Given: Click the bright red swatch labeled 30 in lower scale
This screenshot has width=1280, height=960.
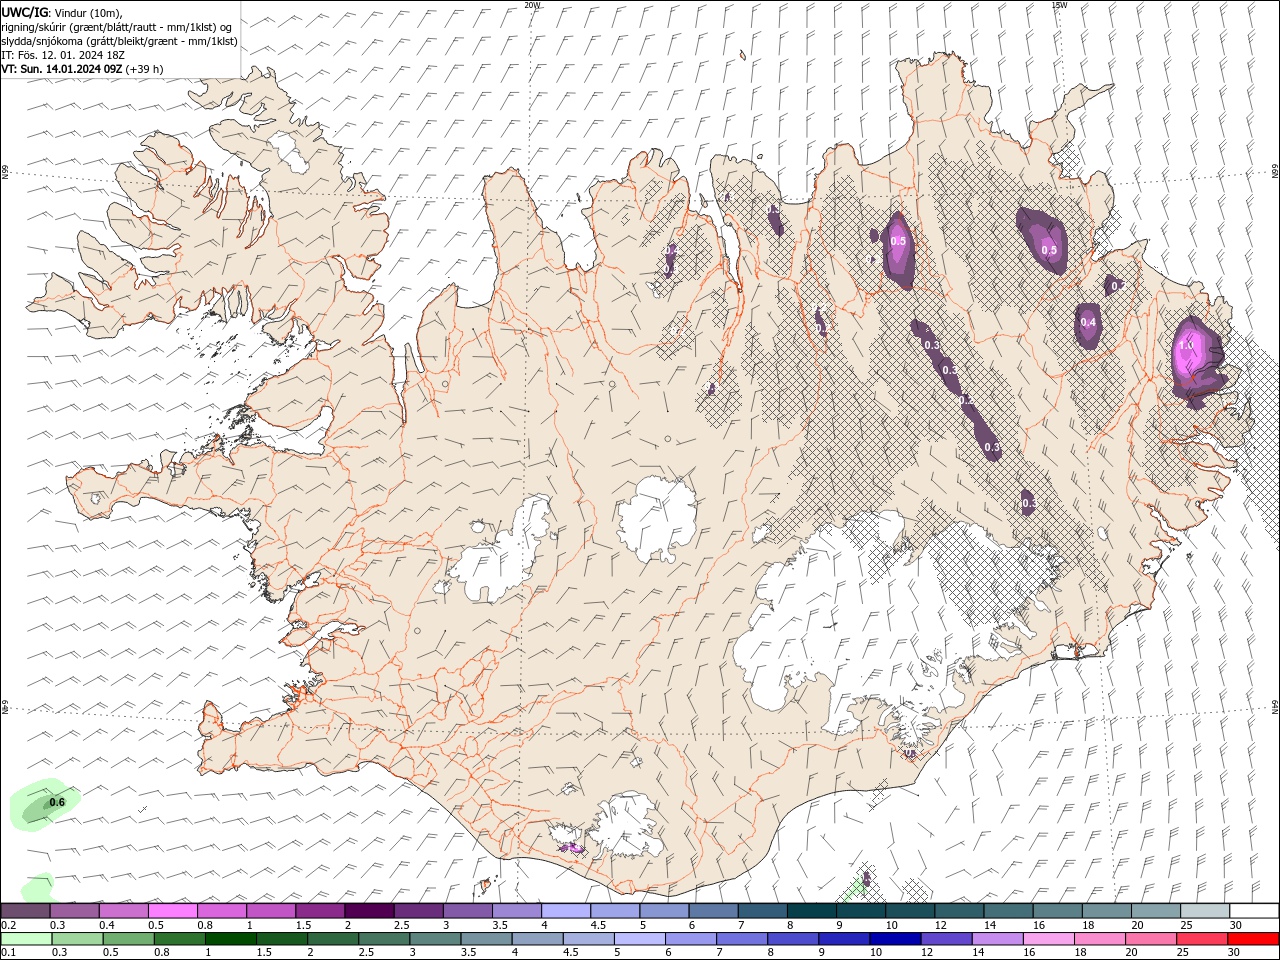Looking at the screenshot, I should click(x=1254, y=939).
